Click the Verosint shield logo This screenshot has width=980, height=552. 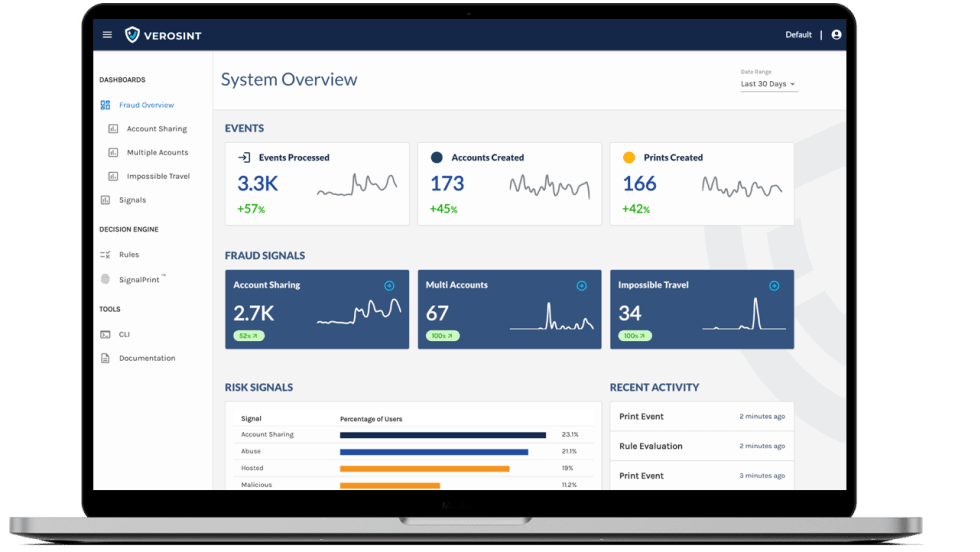(x=132, y=35)
